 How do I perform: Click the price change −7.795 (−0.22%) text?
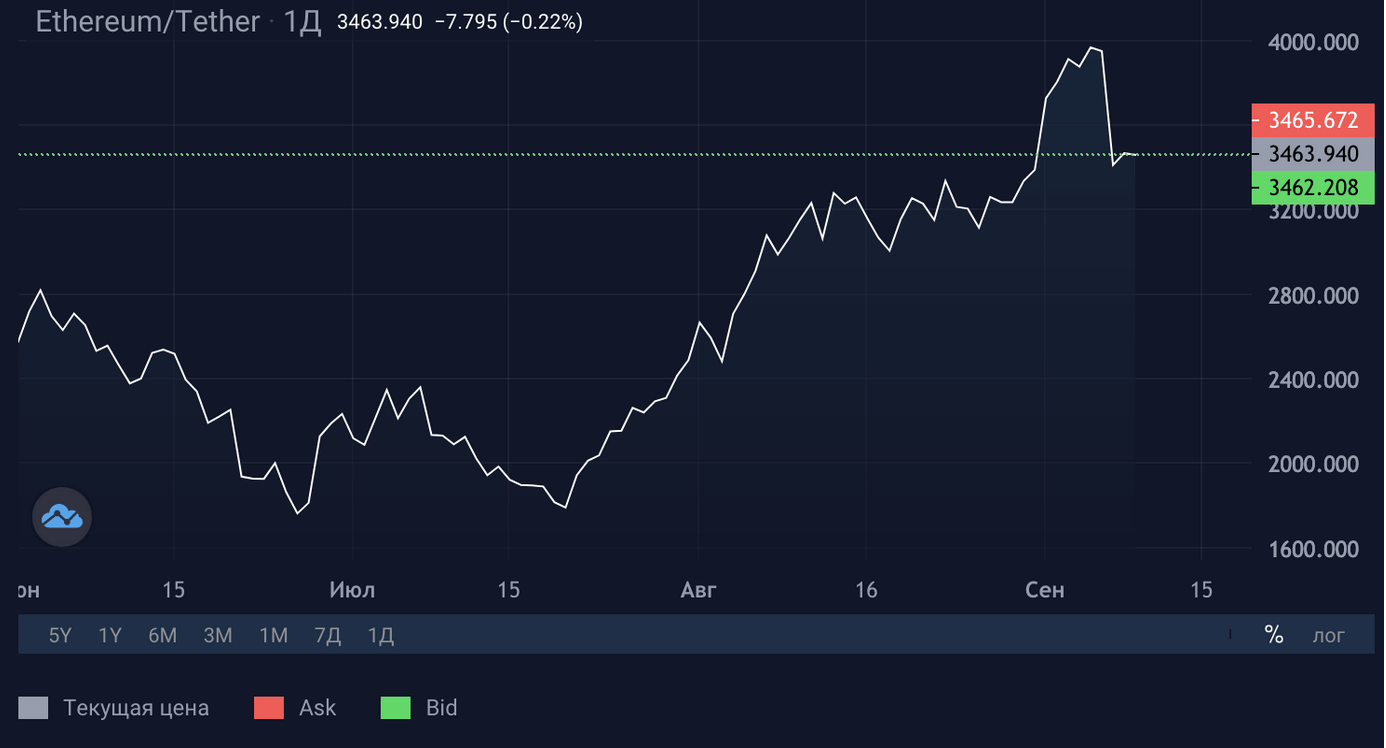508,21
